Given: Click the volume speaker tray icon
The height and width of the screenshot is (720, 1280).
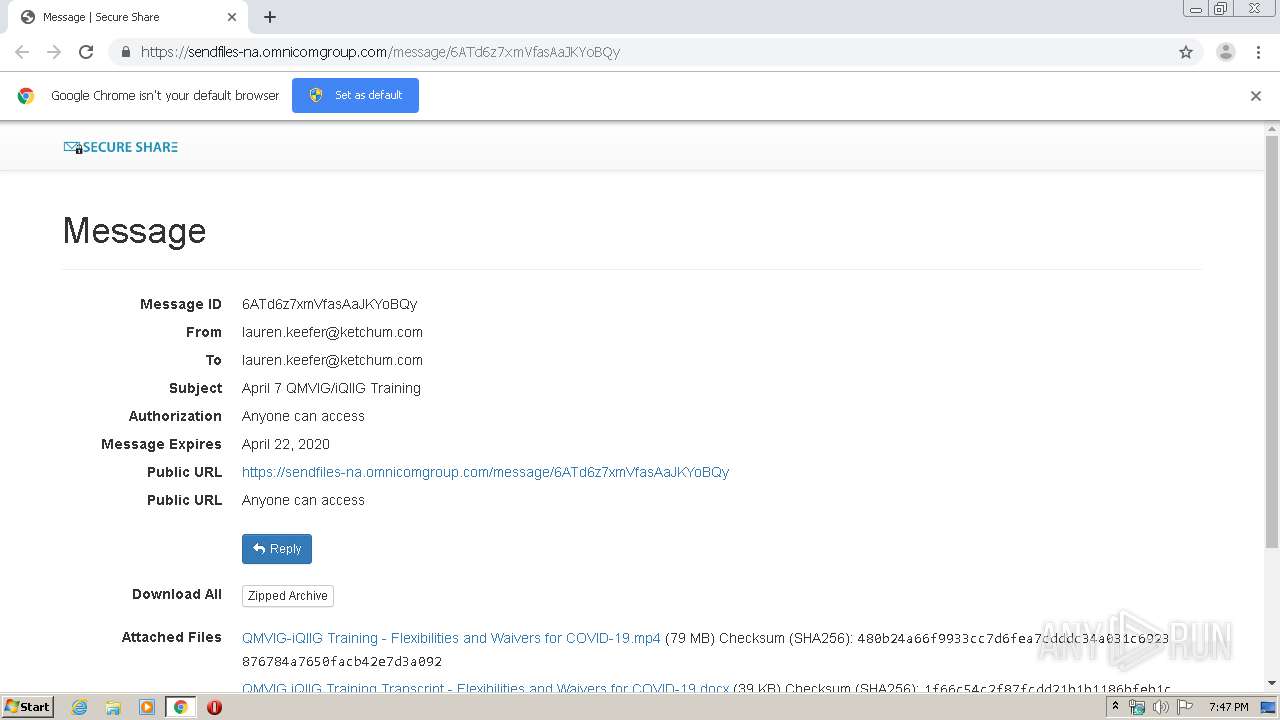Looking at the screenshot, I should pos(1161,707).
